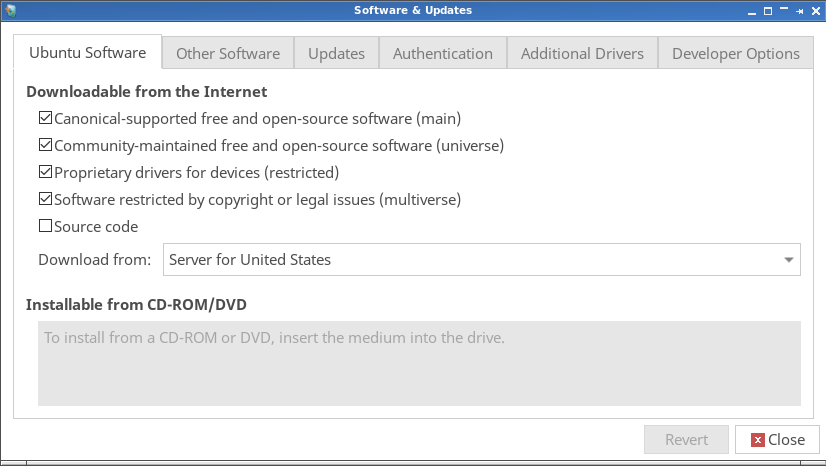The width and height of the screenshot is (826, 466).
Task: Open the Developer Options tab
Action: pos(736,53)
